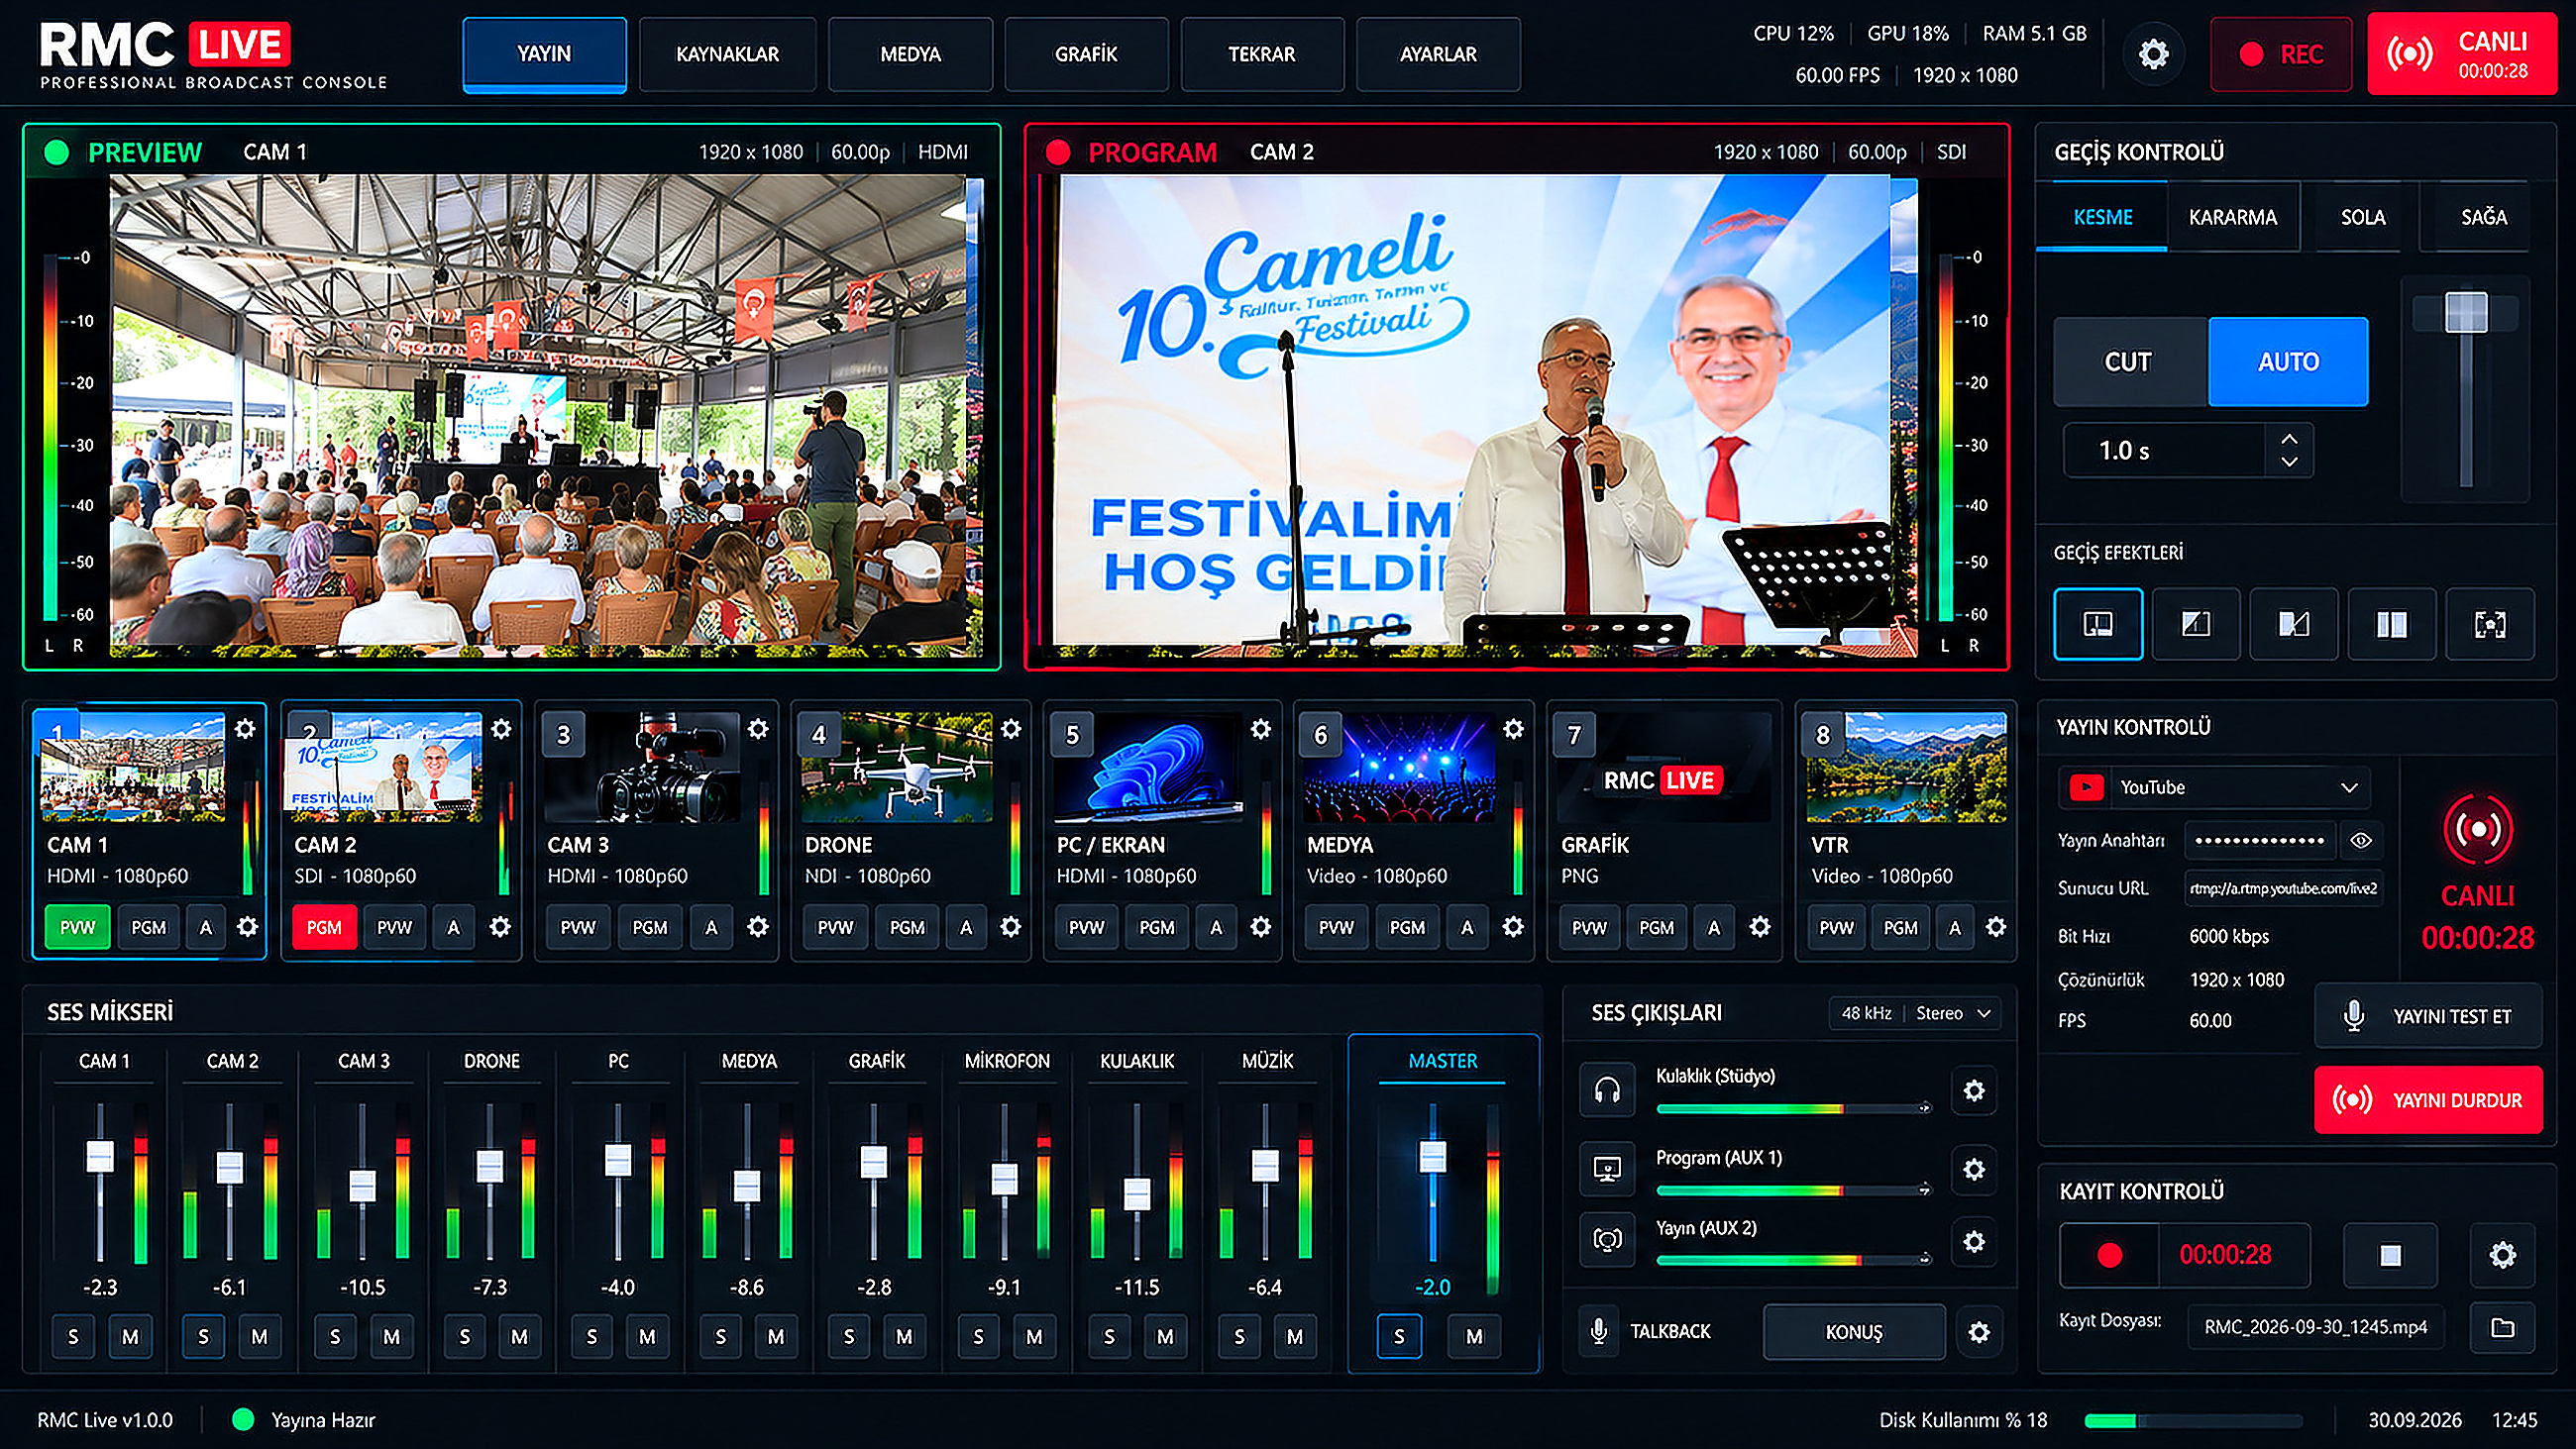Open GRAFİK source bottom-row settings gear

[x=1760, y=927]
